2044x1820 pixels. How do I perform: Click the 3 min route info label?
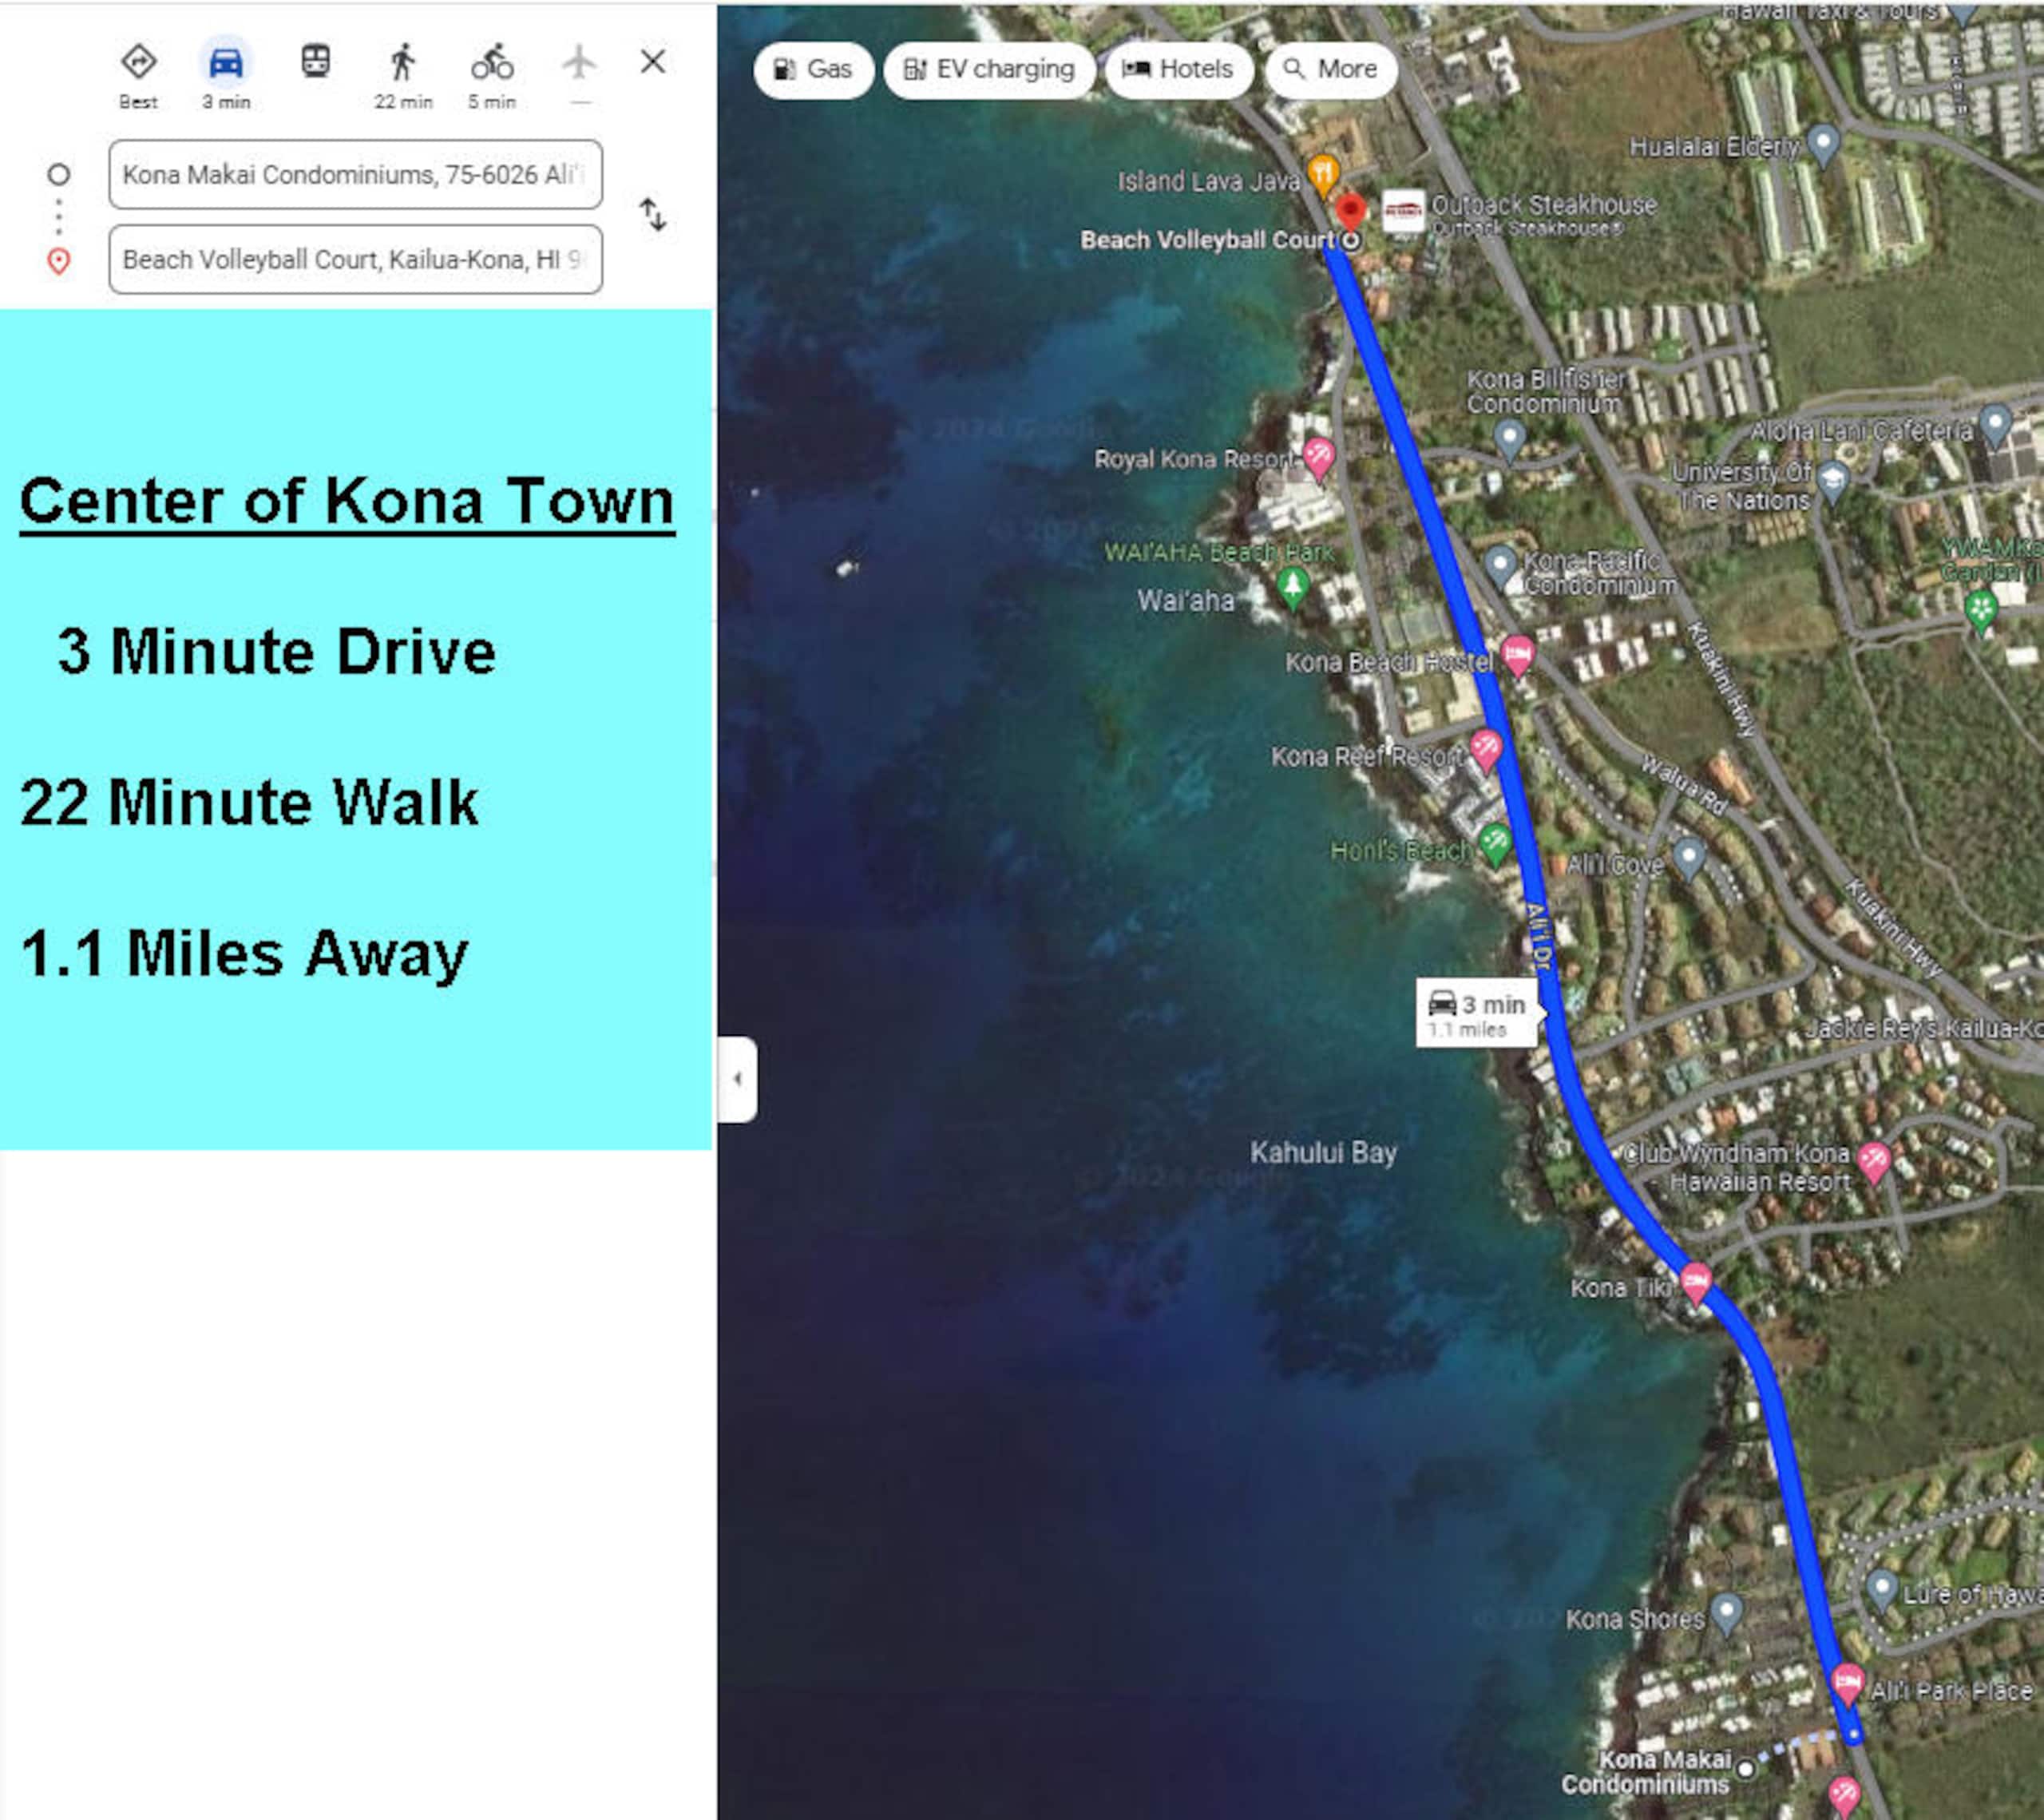click(x=1477, y=1013)
